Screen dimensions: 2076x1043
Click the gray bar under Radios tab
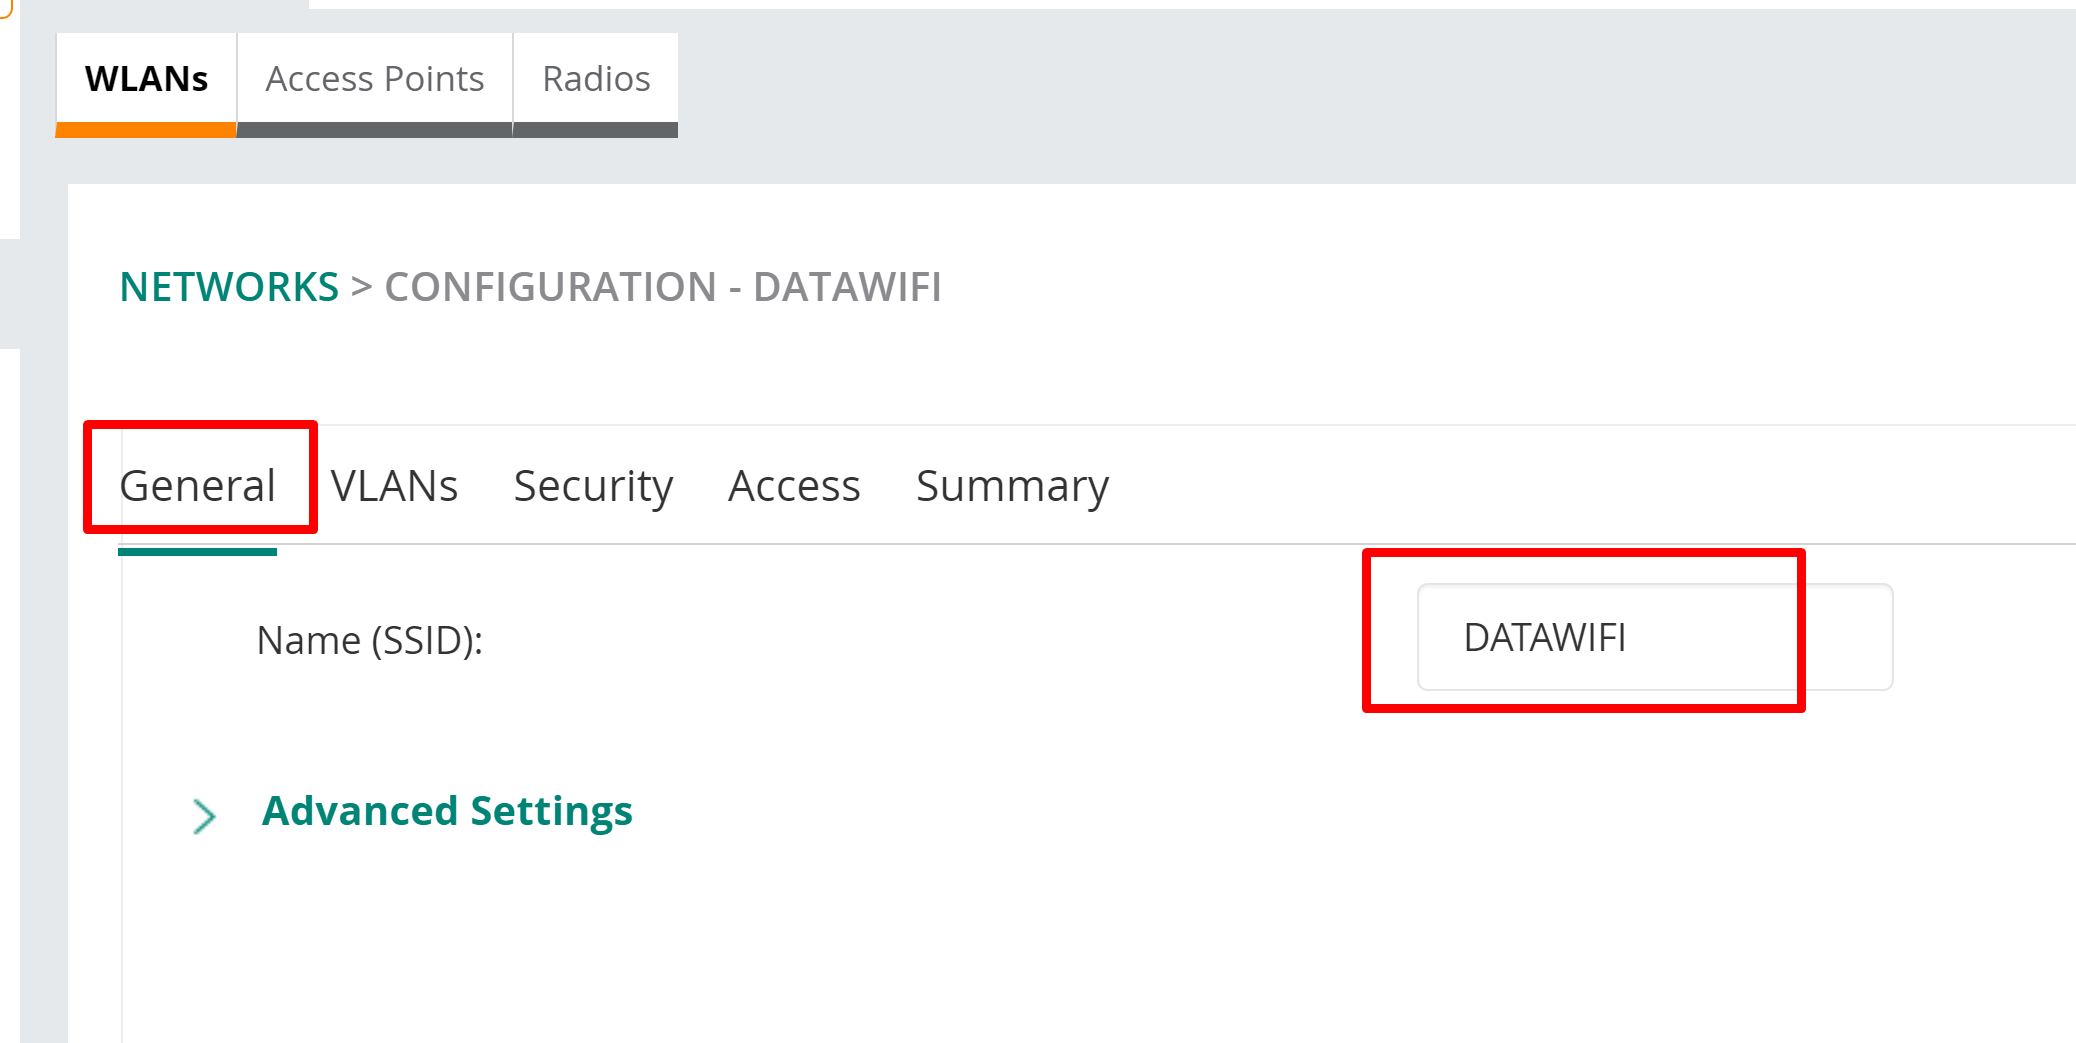click(x=596, y=130)
